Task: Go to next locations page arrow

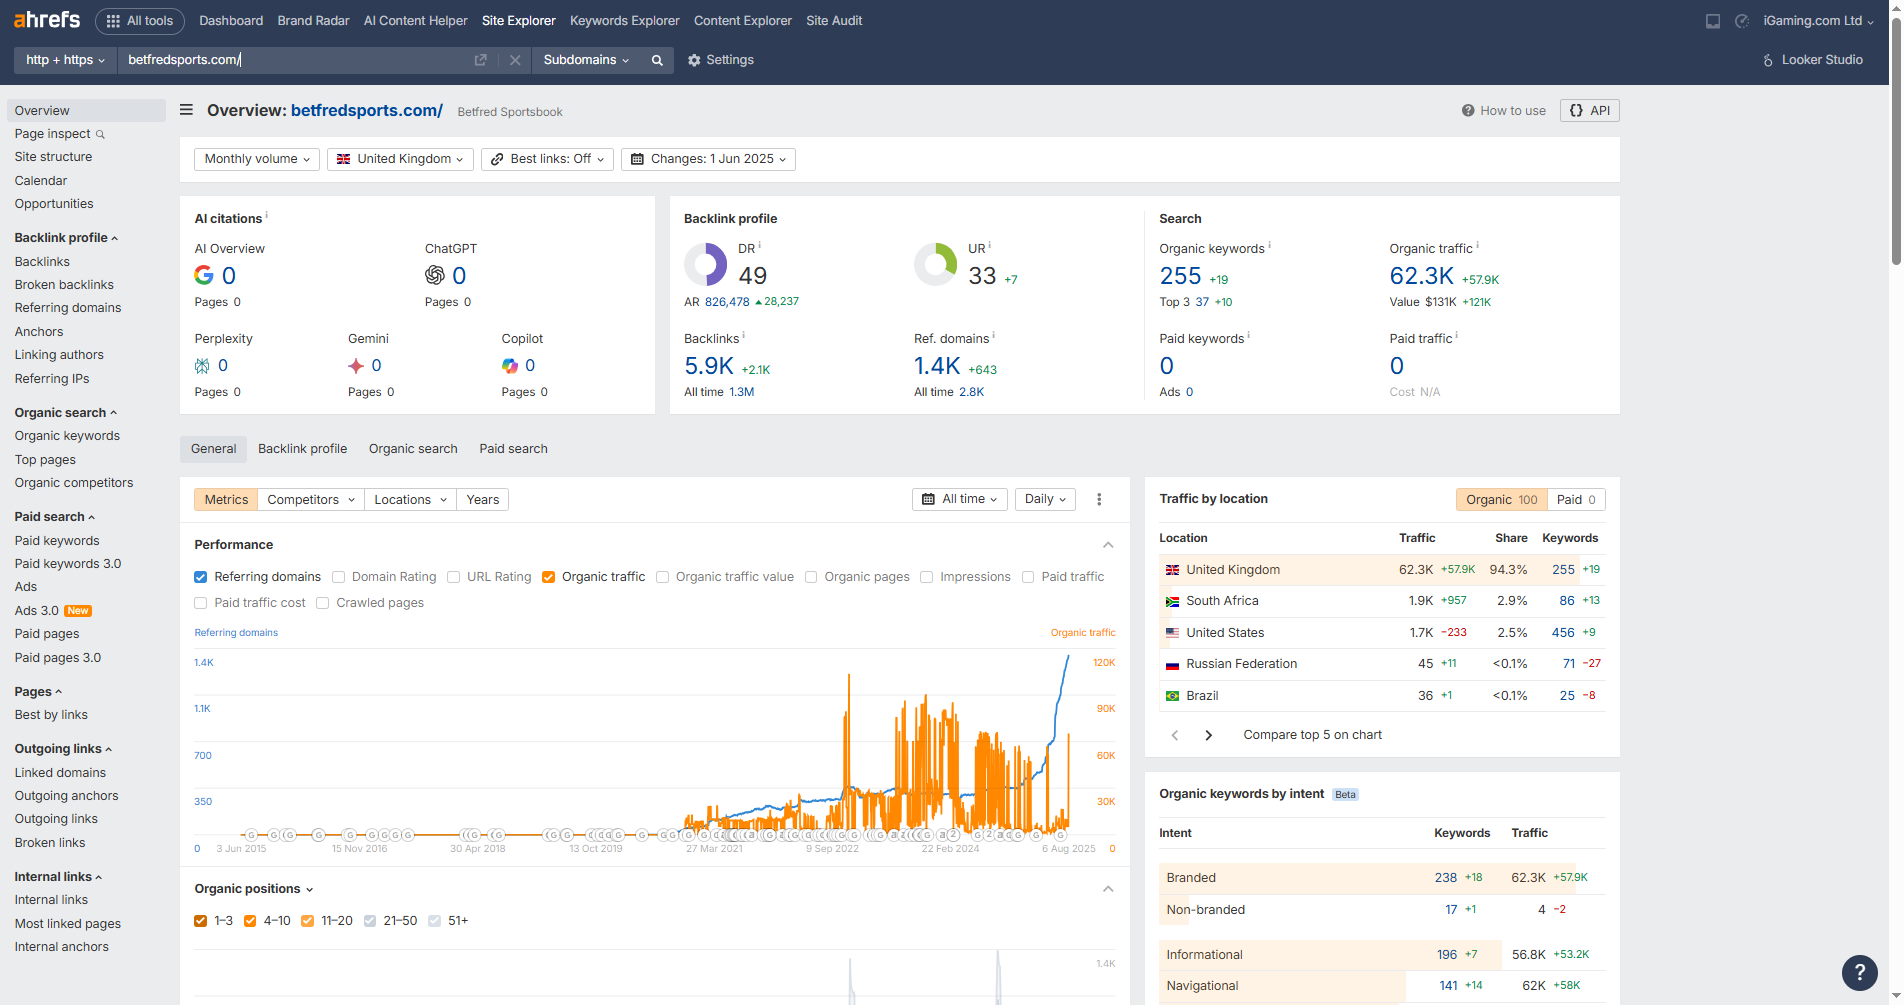Action: coord(1209,735)
